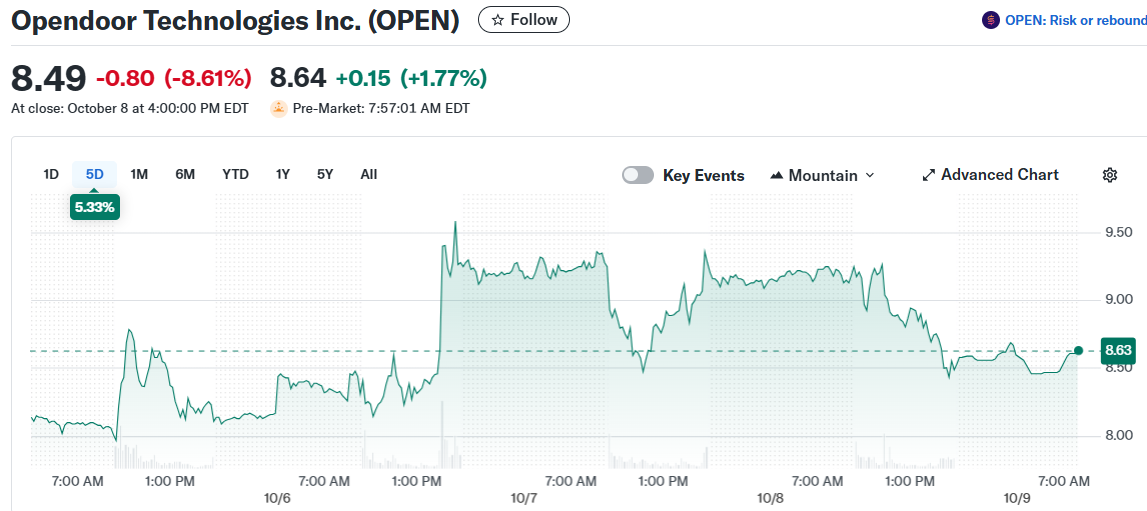Click the Advanced Chart expand arrows icon
Screen dimensions: 1147x511
(928, 175)
